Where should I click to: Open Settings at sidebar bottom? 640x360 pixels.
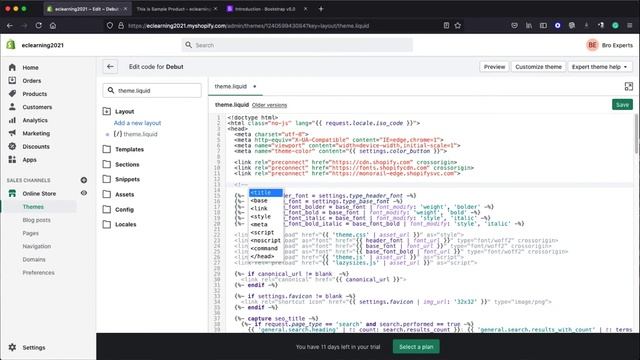33,347
